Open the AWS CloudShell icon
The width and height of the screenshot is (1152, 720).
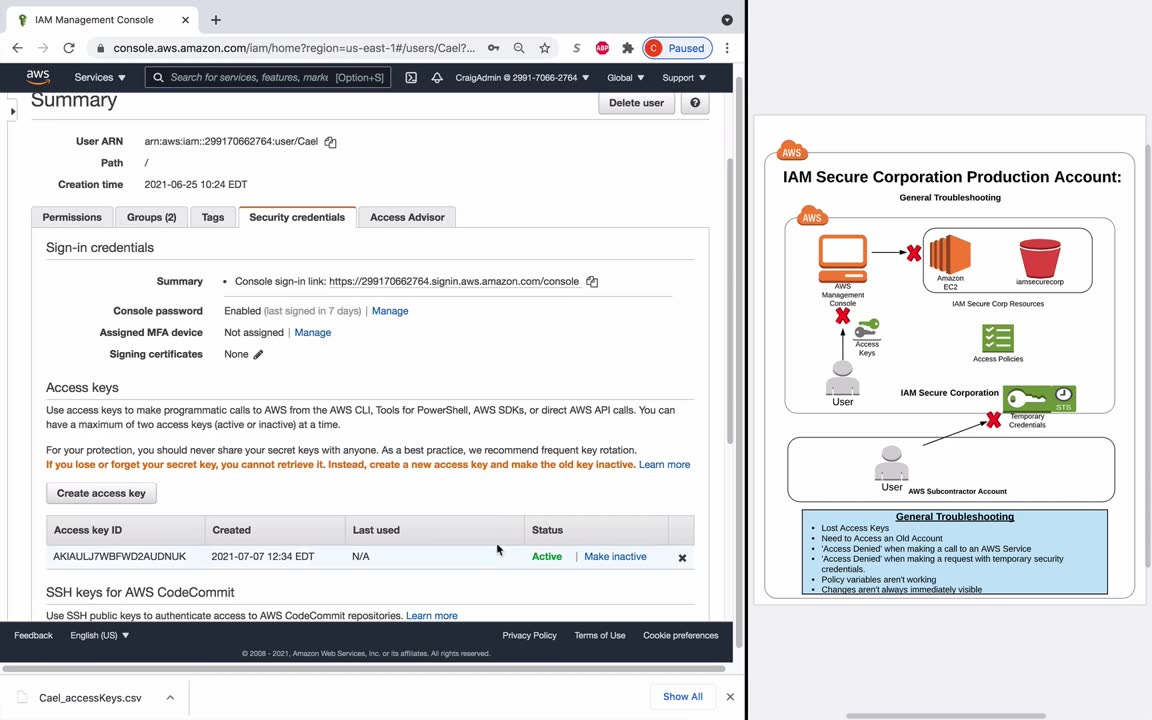pos(411,77)
